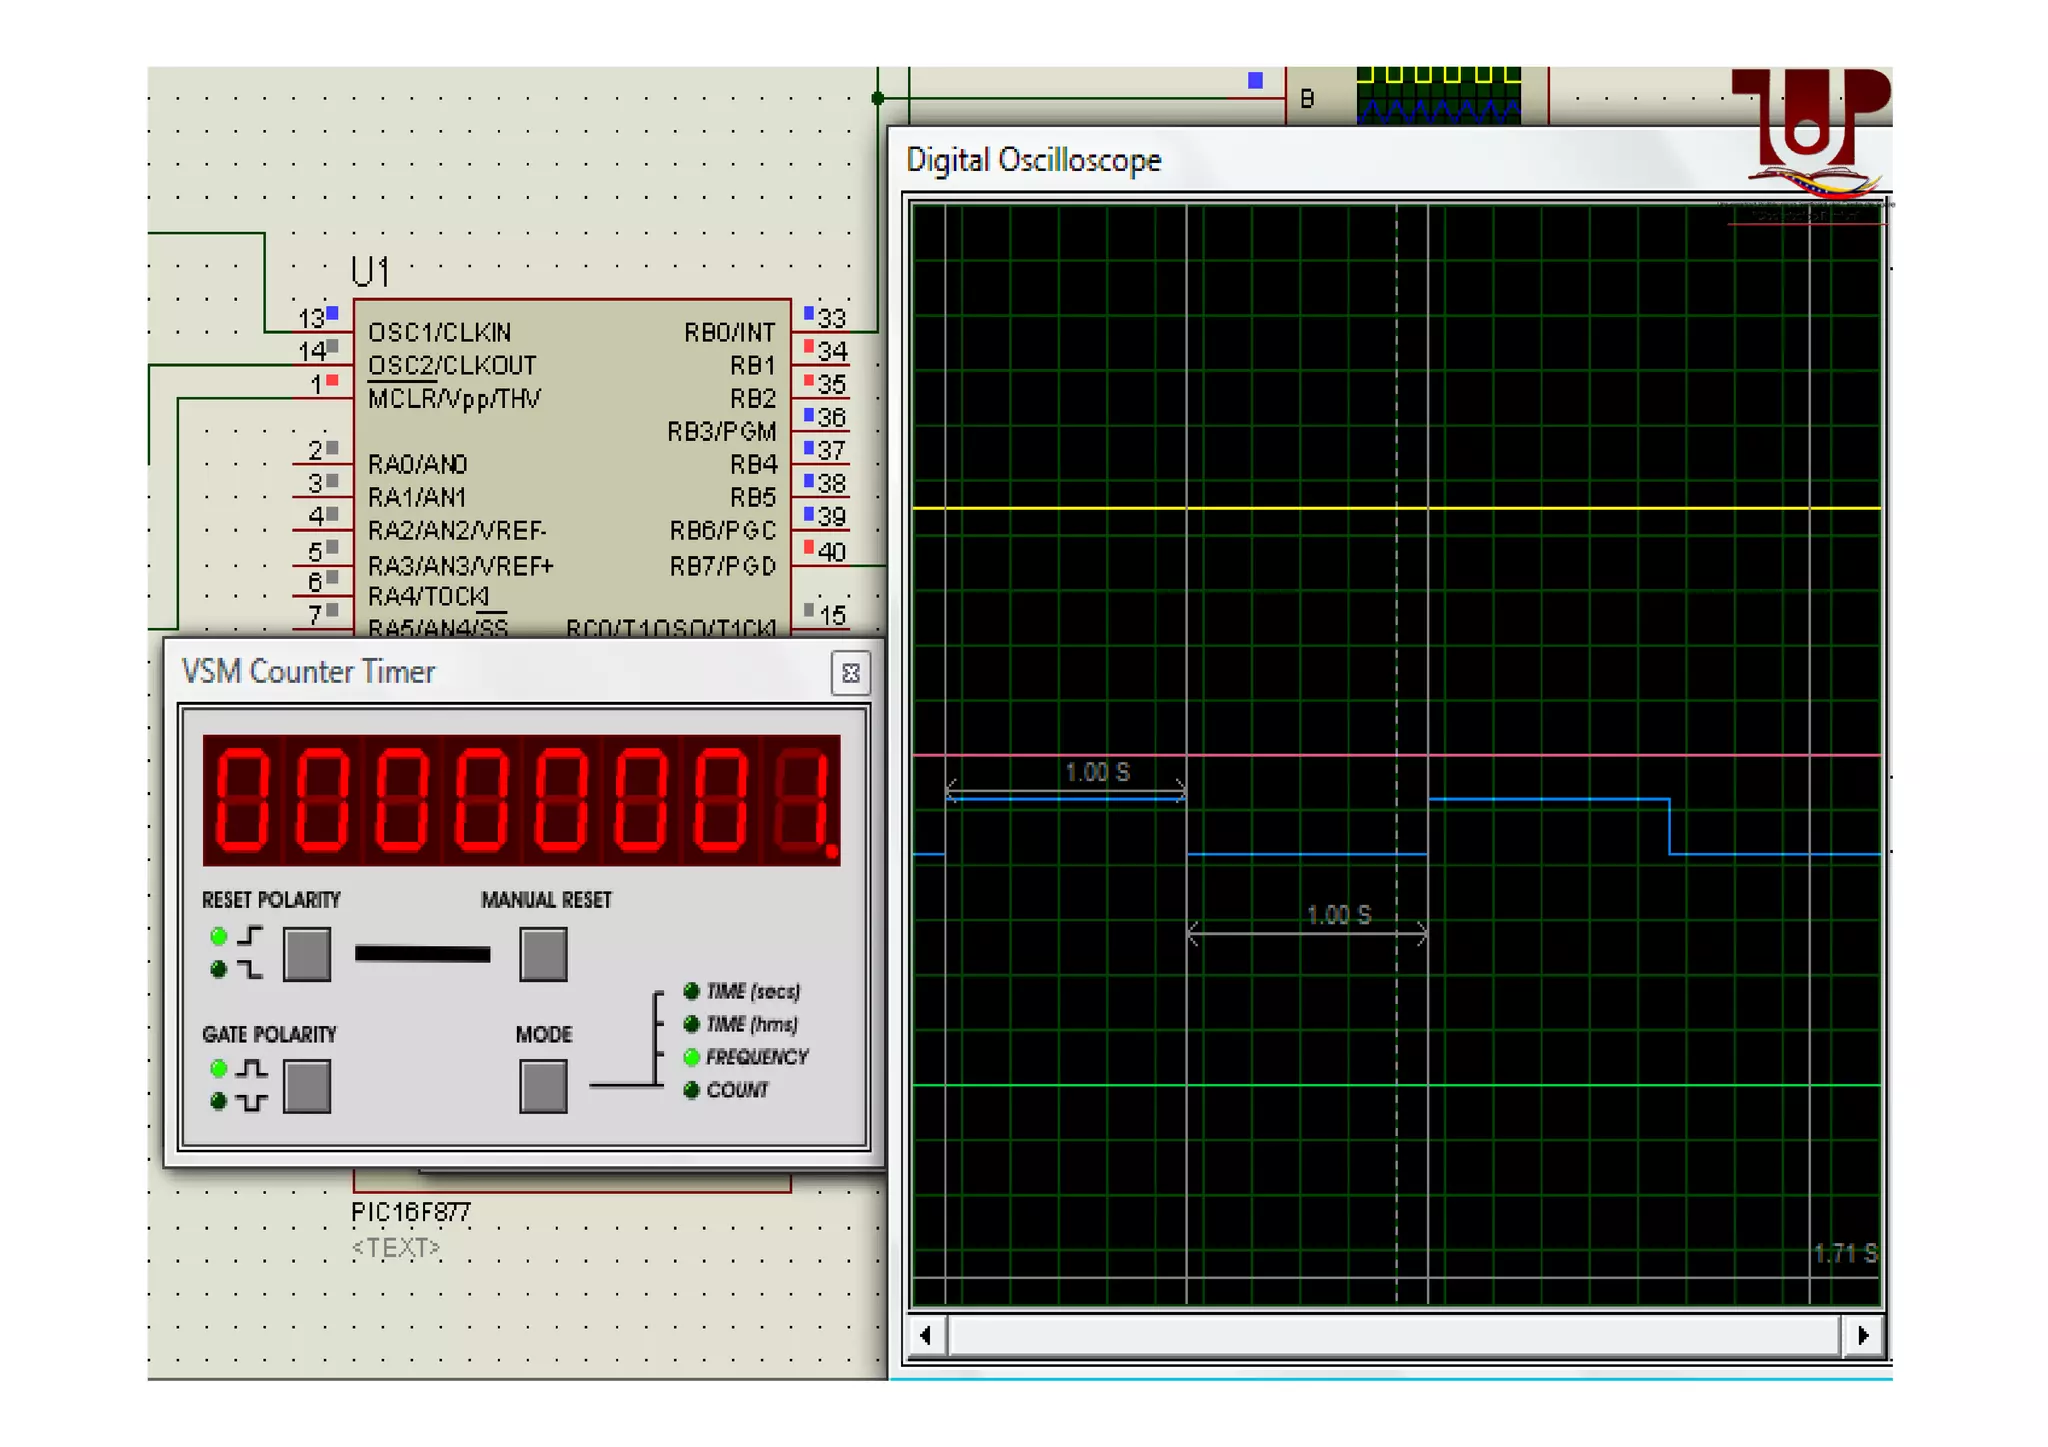The height and width of the screenshot is (1447, 2048).
Task: Click the oscilloscope instrument thumbnail above window
Action: (x=1437, y=96)
